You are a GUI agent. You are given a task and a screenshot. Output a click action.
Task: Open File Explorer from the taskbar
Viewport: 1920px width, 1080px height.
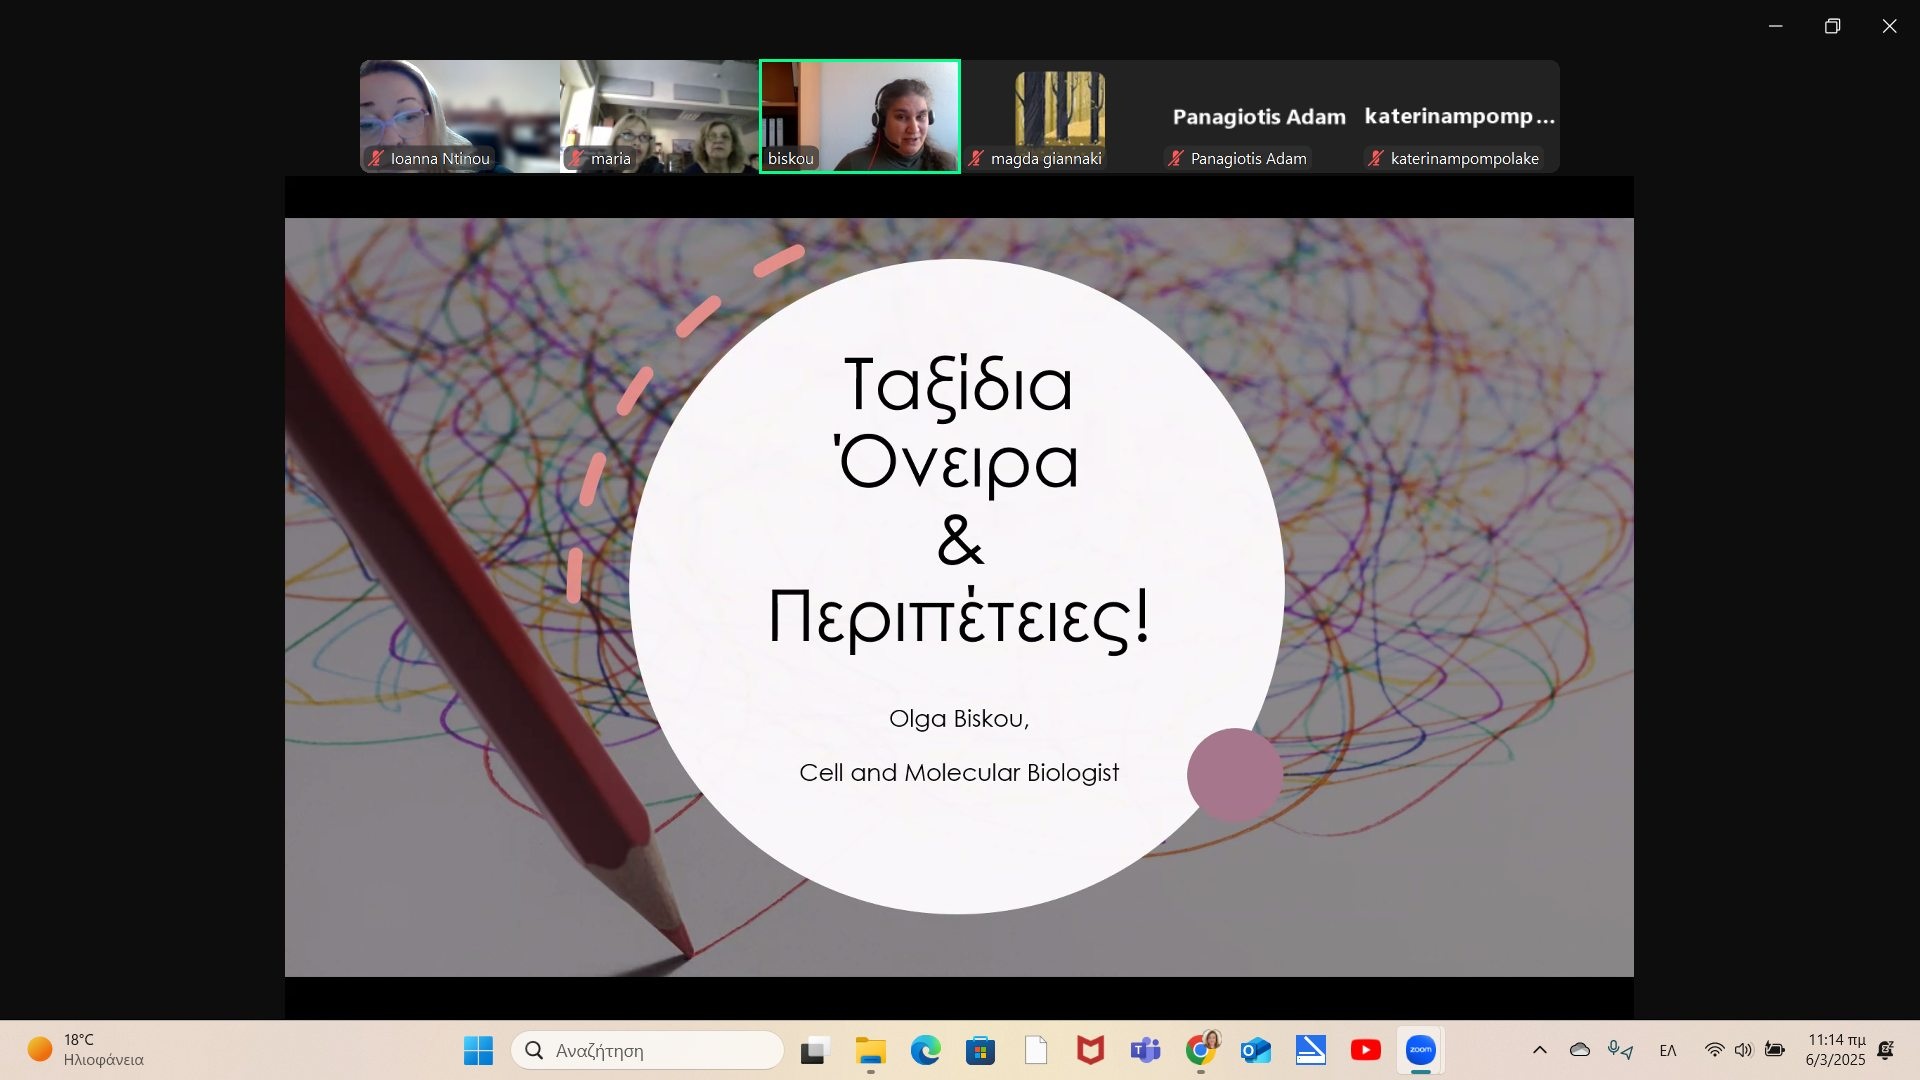tap(870, 1050)
